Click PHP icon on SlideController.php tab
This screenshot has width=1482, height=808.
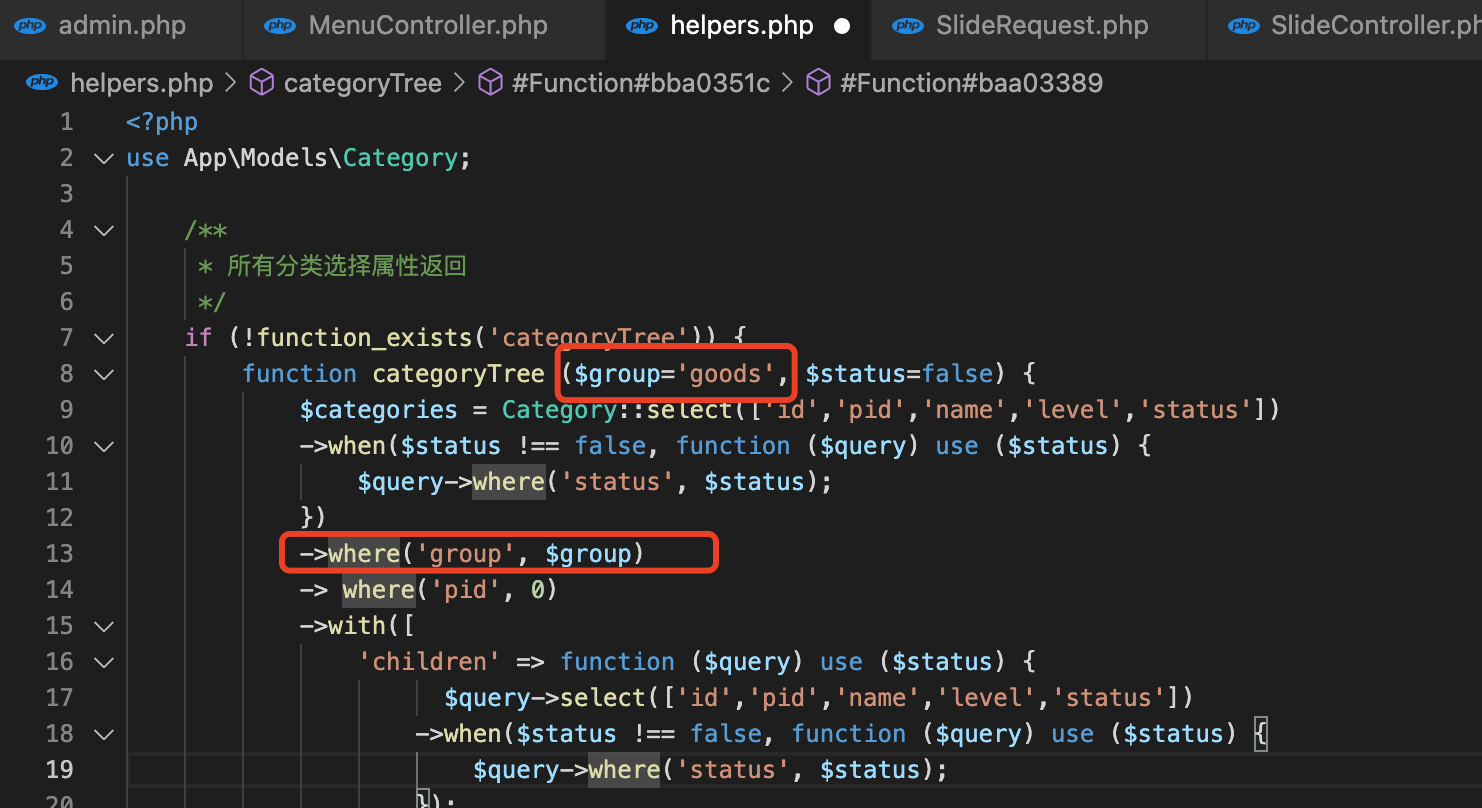1243,26
